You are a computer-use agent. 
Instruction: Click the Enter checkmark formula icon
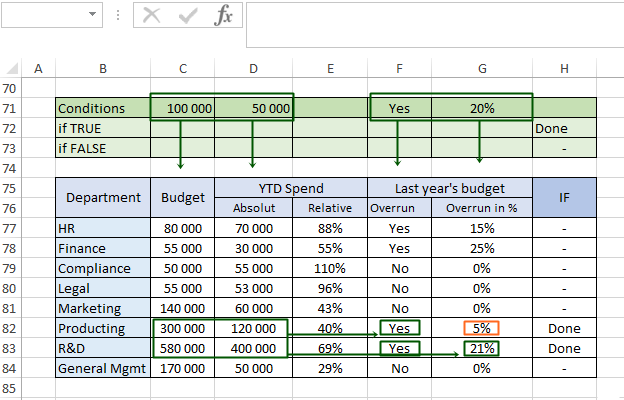[188, 15]
